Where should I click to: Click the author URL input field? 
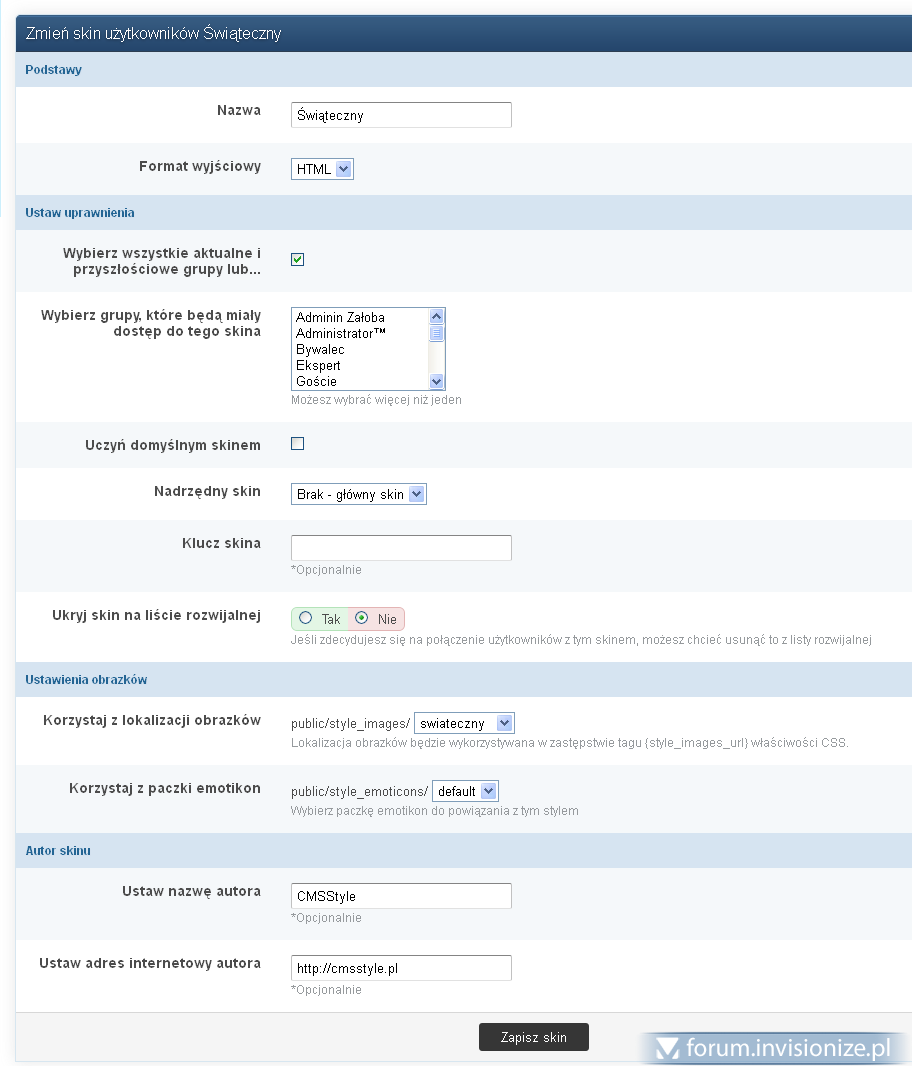tap(400, 968)
